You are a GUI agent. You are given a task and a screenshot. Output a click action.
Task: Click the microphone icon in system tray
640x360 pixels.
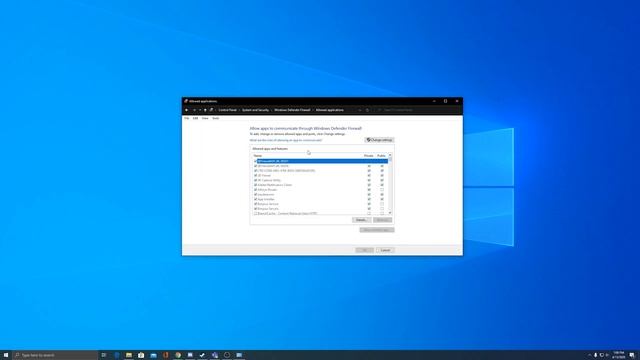(x=596, y=355)
